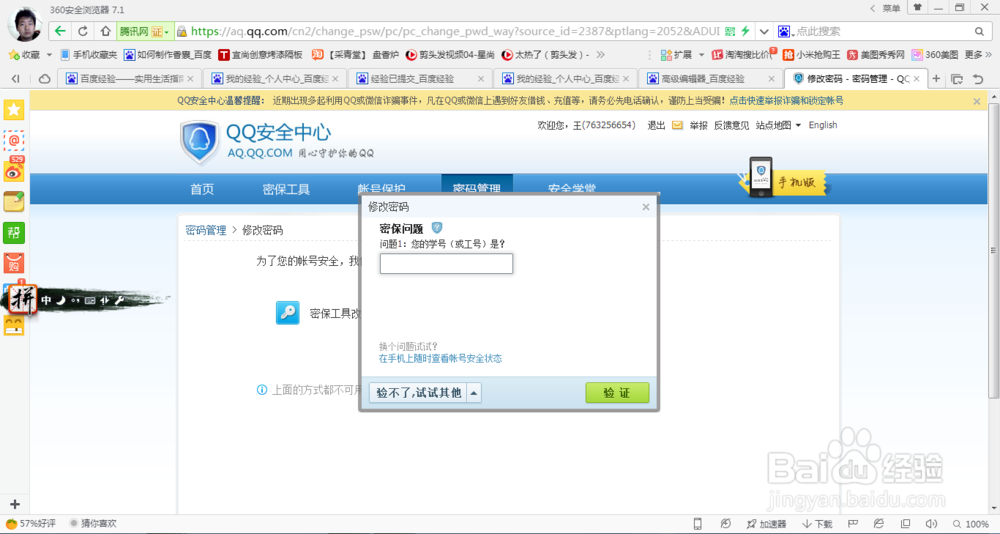The height and width of the screenshot is (534, 1000).
Task: Toggle the sound speaker icon in status bar
Action: pos(931,523)
